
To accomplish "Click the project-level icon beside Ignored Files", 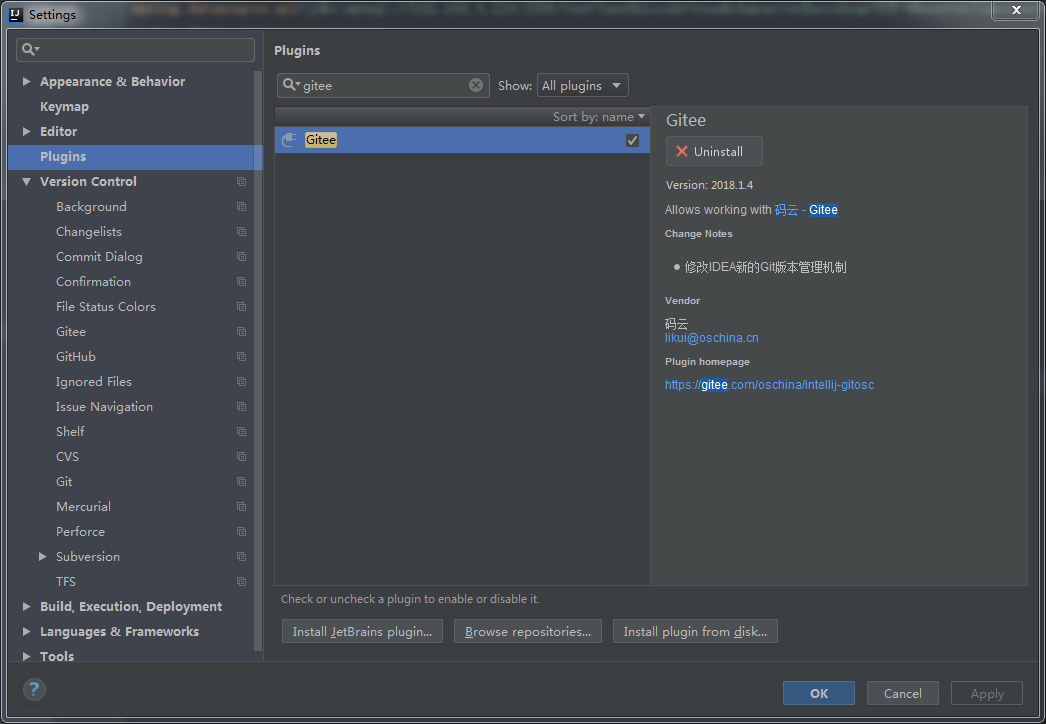I will coord(241,382).
